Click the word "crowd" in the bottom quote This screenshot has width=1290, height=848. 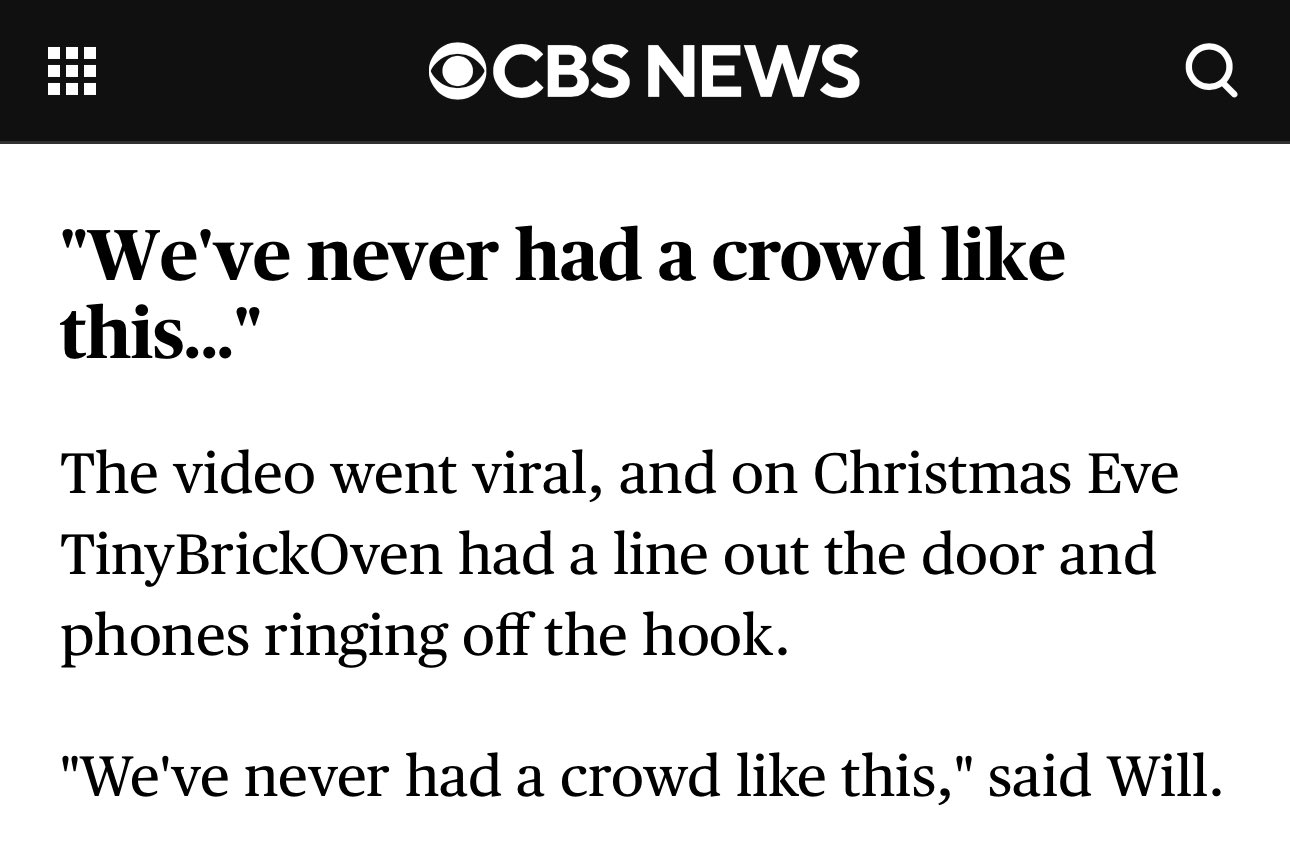(640, 777)
